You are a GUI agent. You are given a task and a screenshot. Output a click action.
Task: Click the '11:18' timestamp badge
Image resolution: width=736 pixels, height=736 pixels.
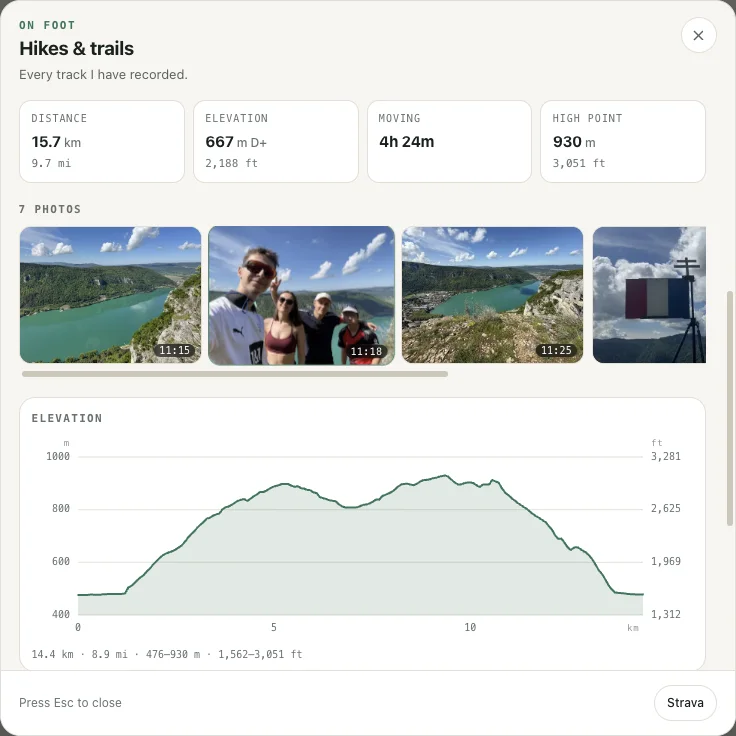(x=366, y=351)
